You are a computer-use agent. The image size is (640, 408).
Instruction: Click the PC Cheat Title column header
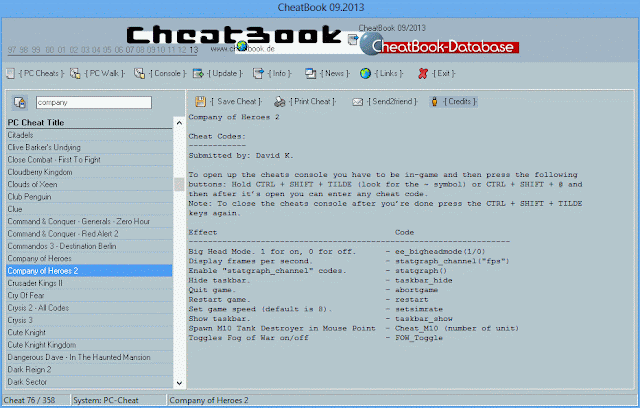[89, 122]
